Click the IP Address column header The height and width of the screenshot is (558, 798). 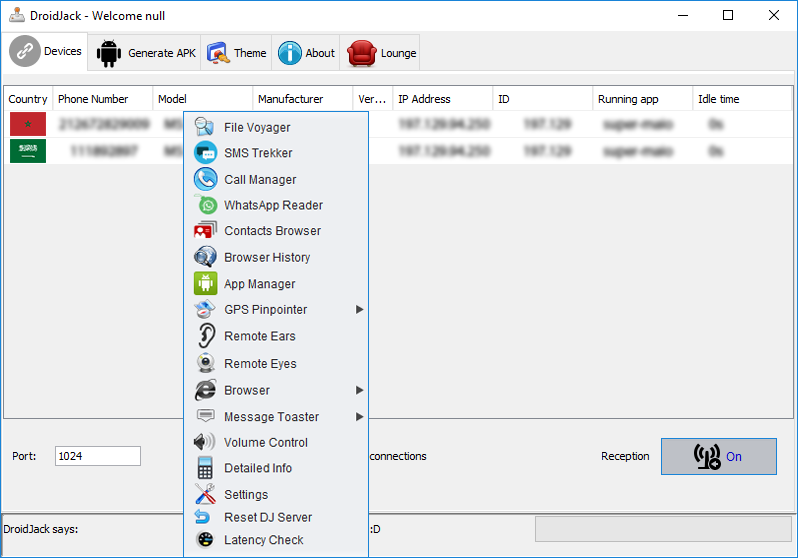tap(442, 99)
